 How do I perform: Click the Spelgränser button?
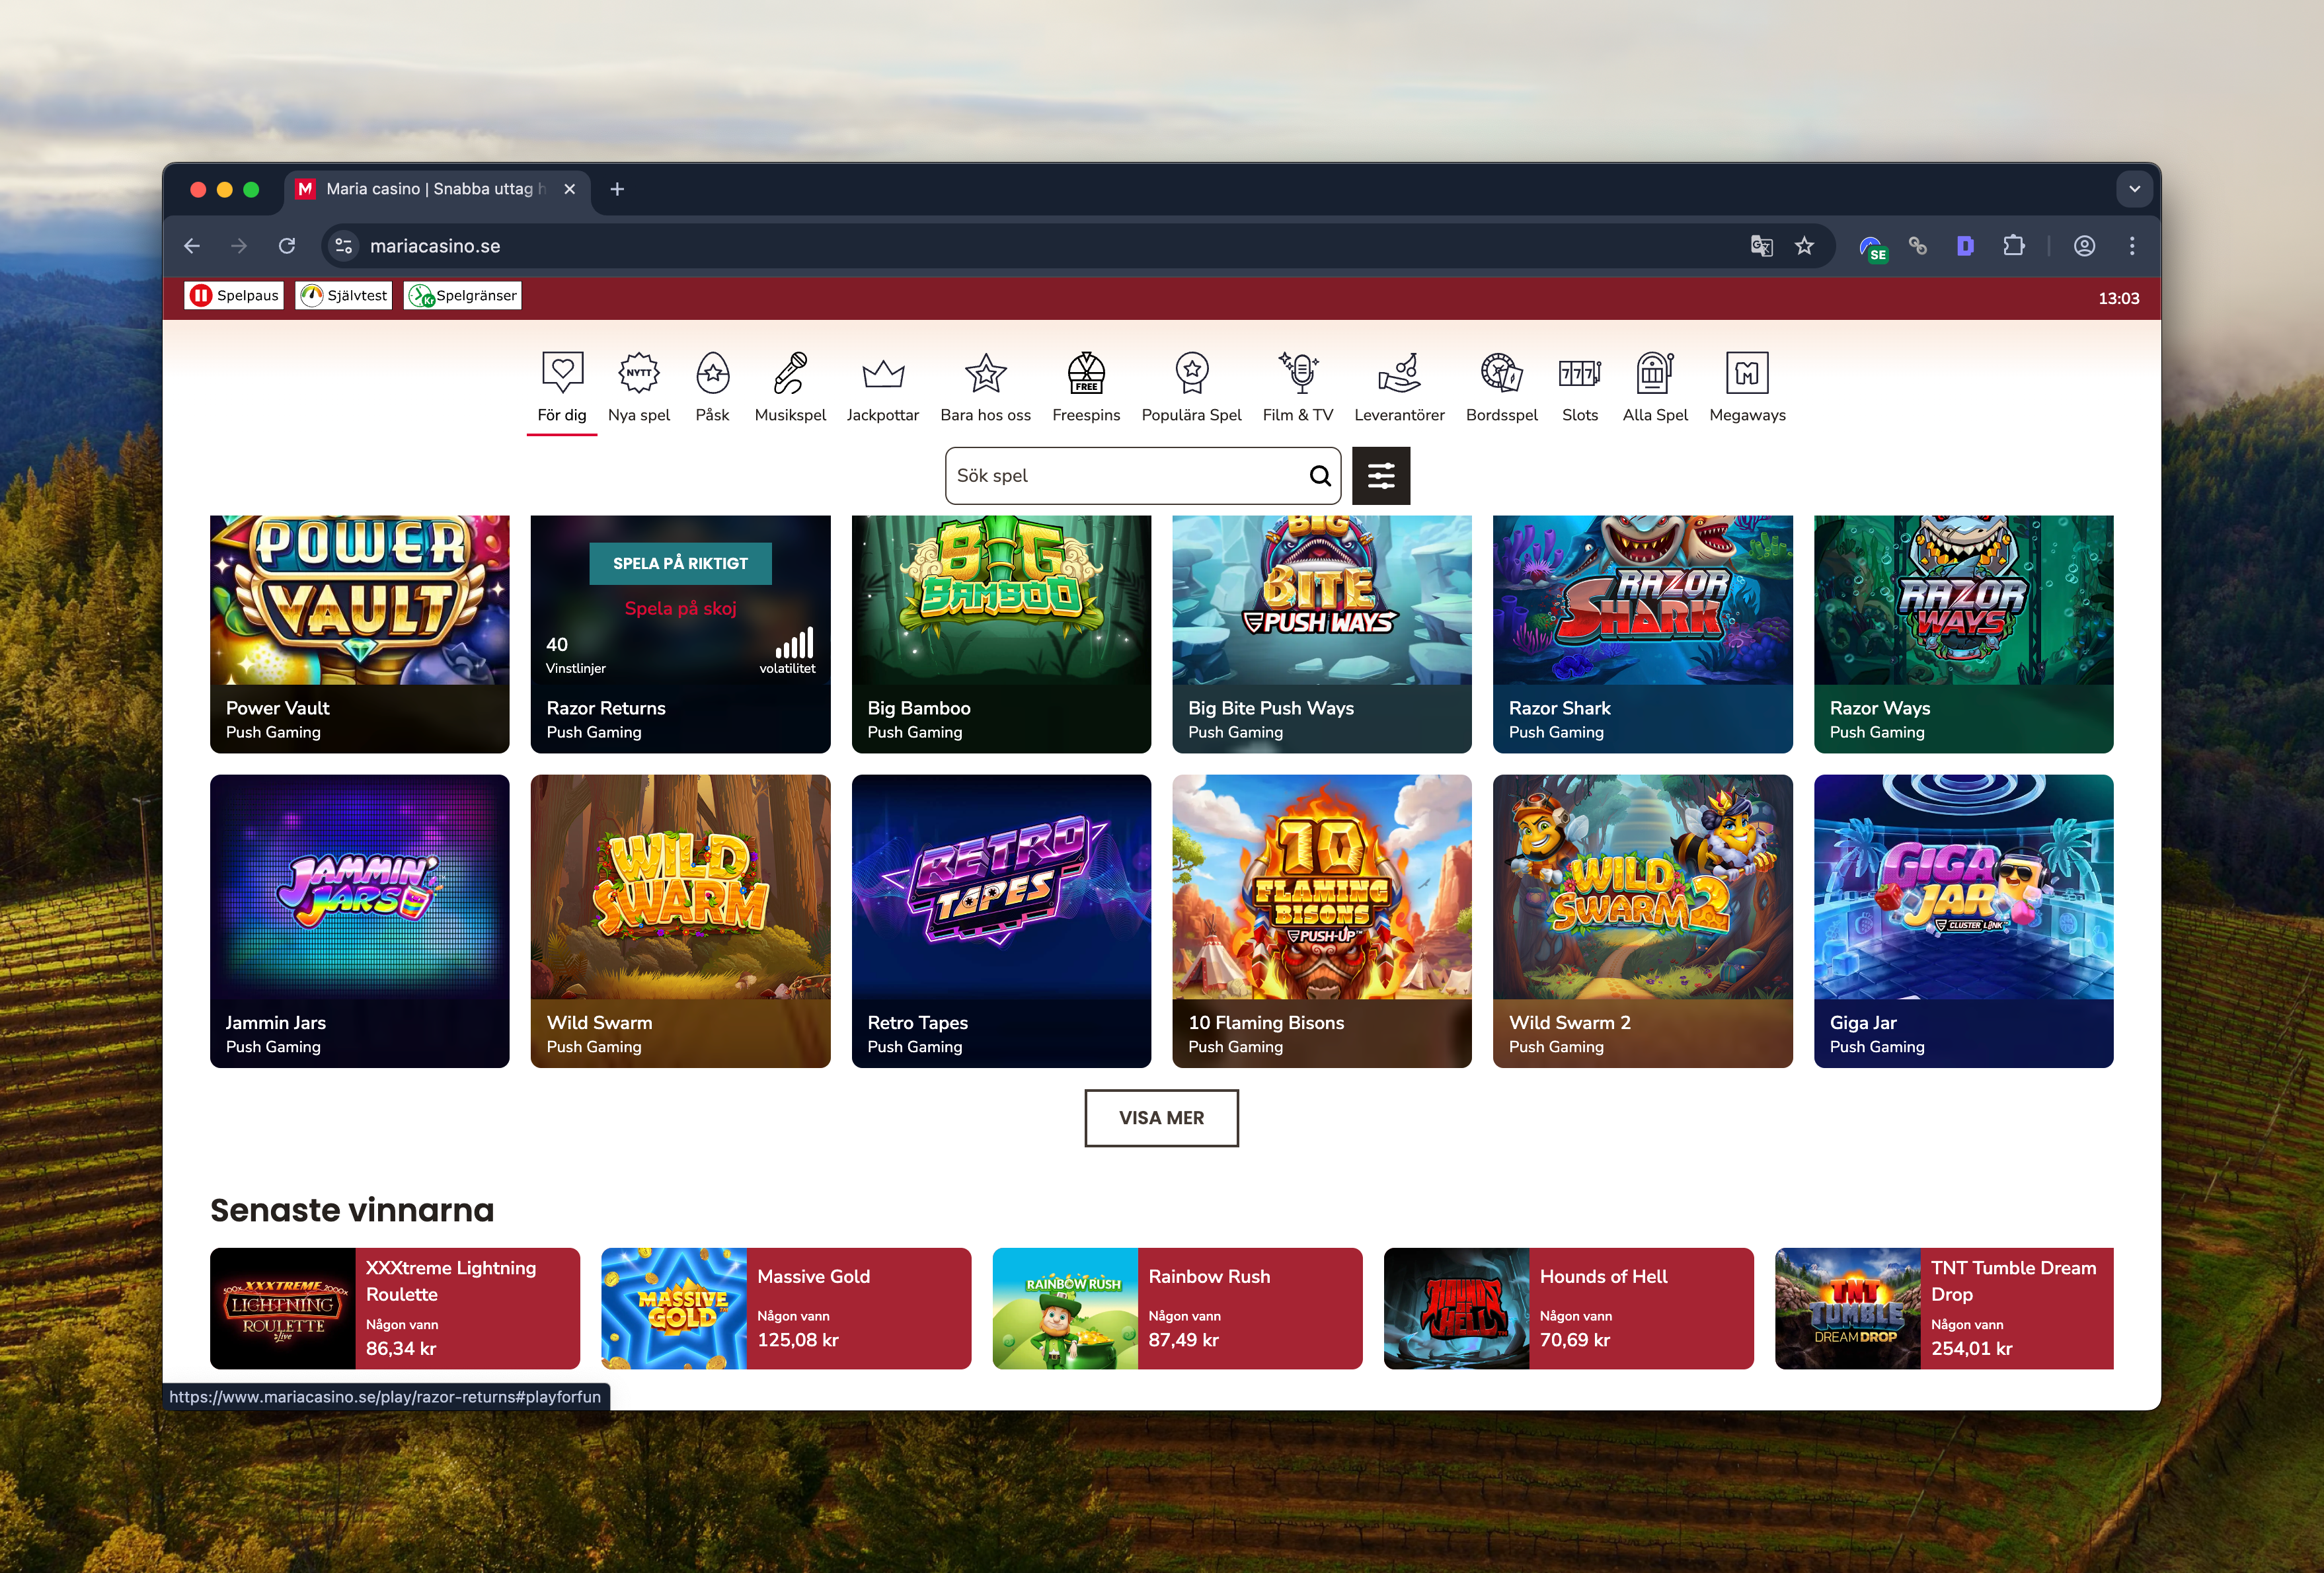pos(462,295)
